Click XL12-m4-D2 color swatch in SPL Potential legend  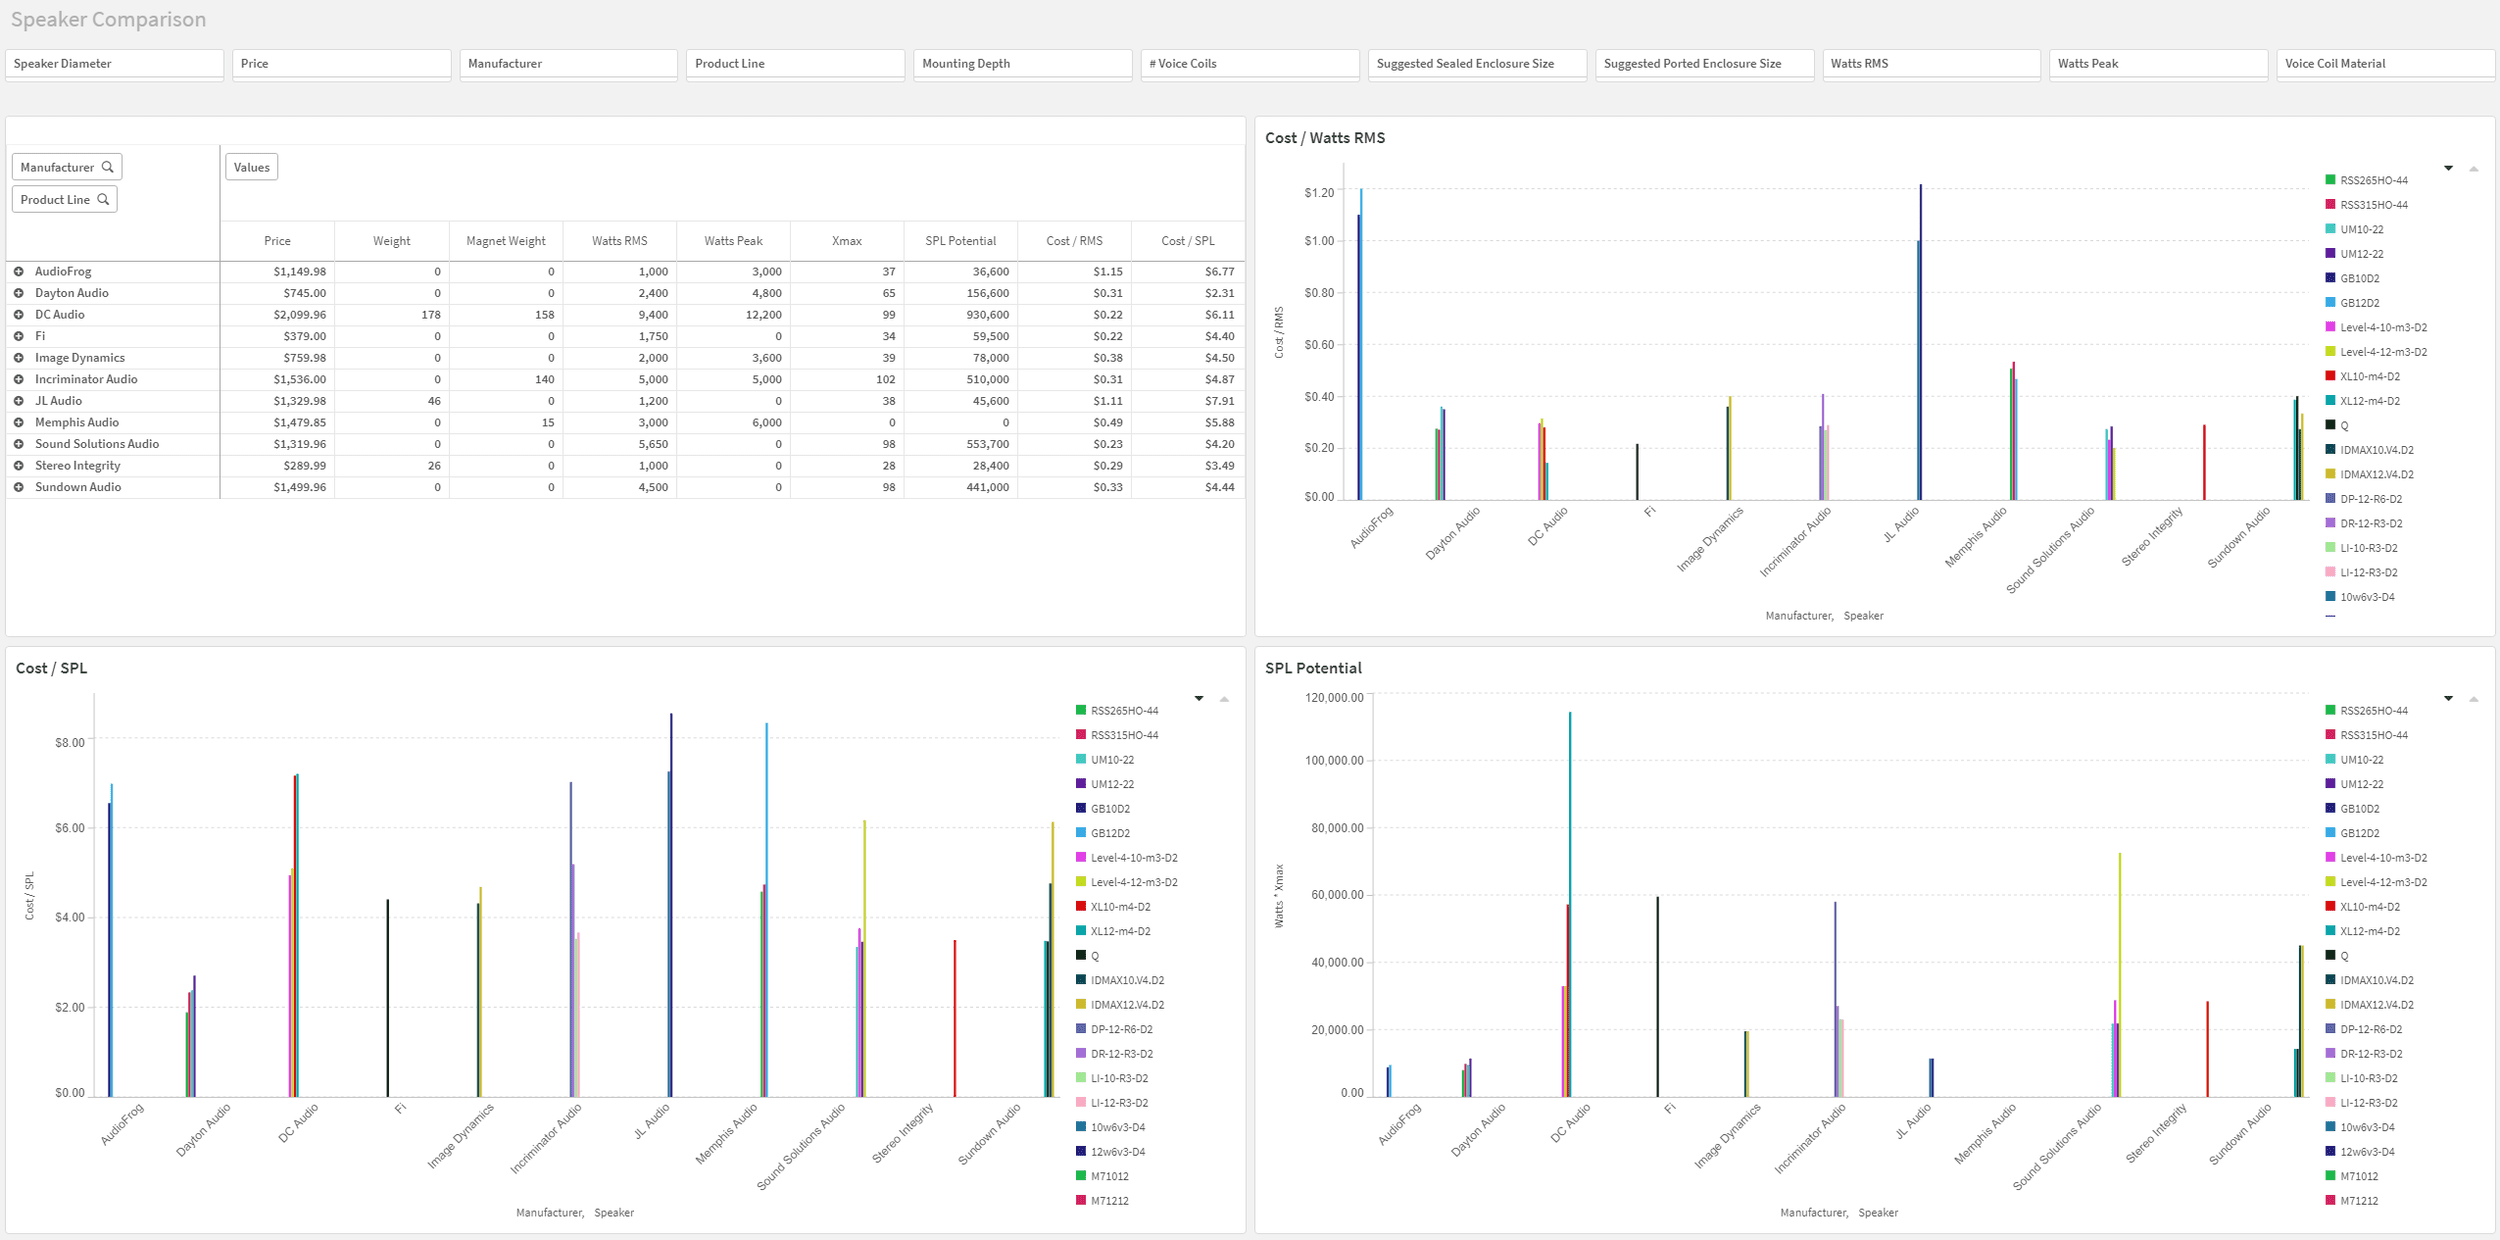tap(2330, 931)
